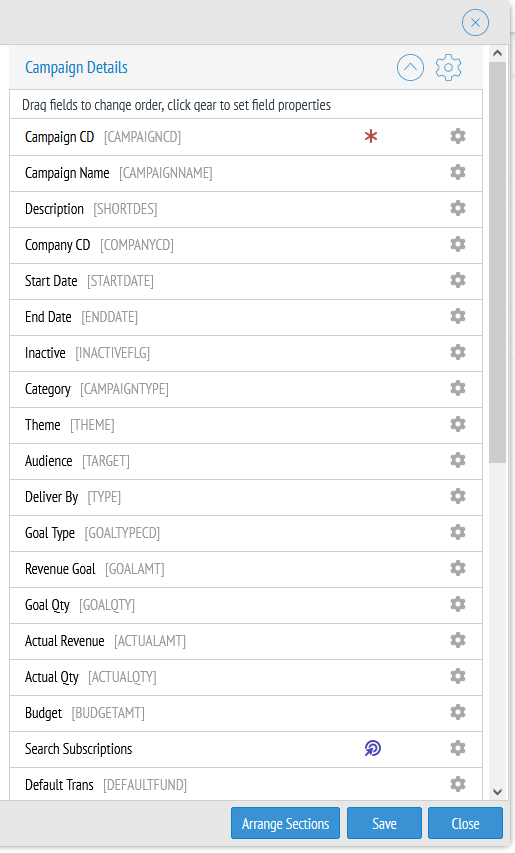Open gear settings for Campaign CD field
The width and height of the screenshot is (515, 853).
pos(458,136)
